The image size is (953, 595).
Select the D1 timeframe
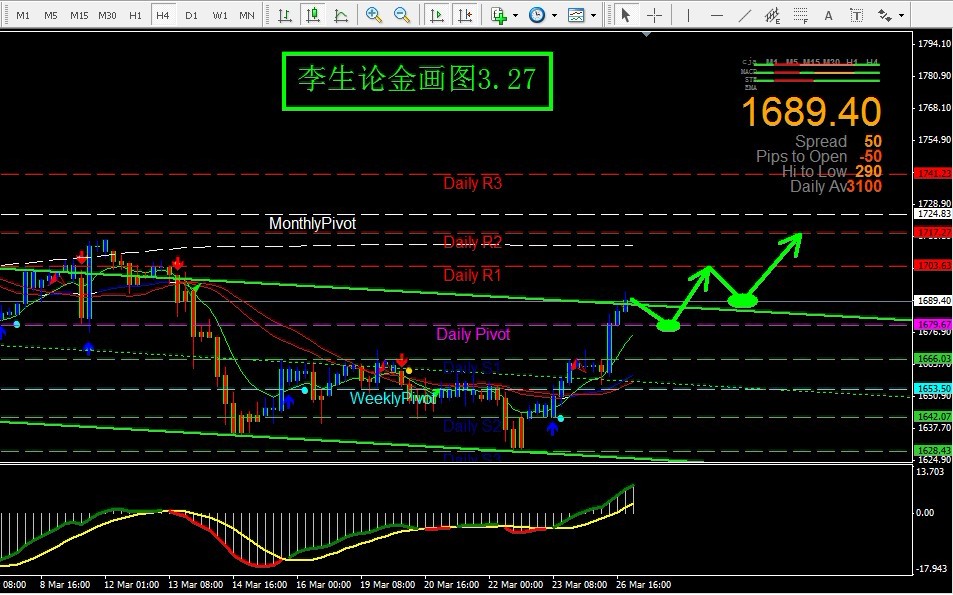pos(191,16)
